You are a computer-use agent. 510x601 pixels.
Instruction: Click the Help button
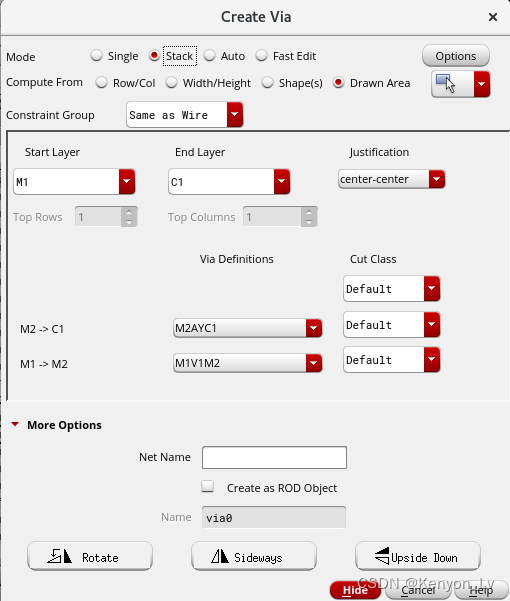pos(481,590)
